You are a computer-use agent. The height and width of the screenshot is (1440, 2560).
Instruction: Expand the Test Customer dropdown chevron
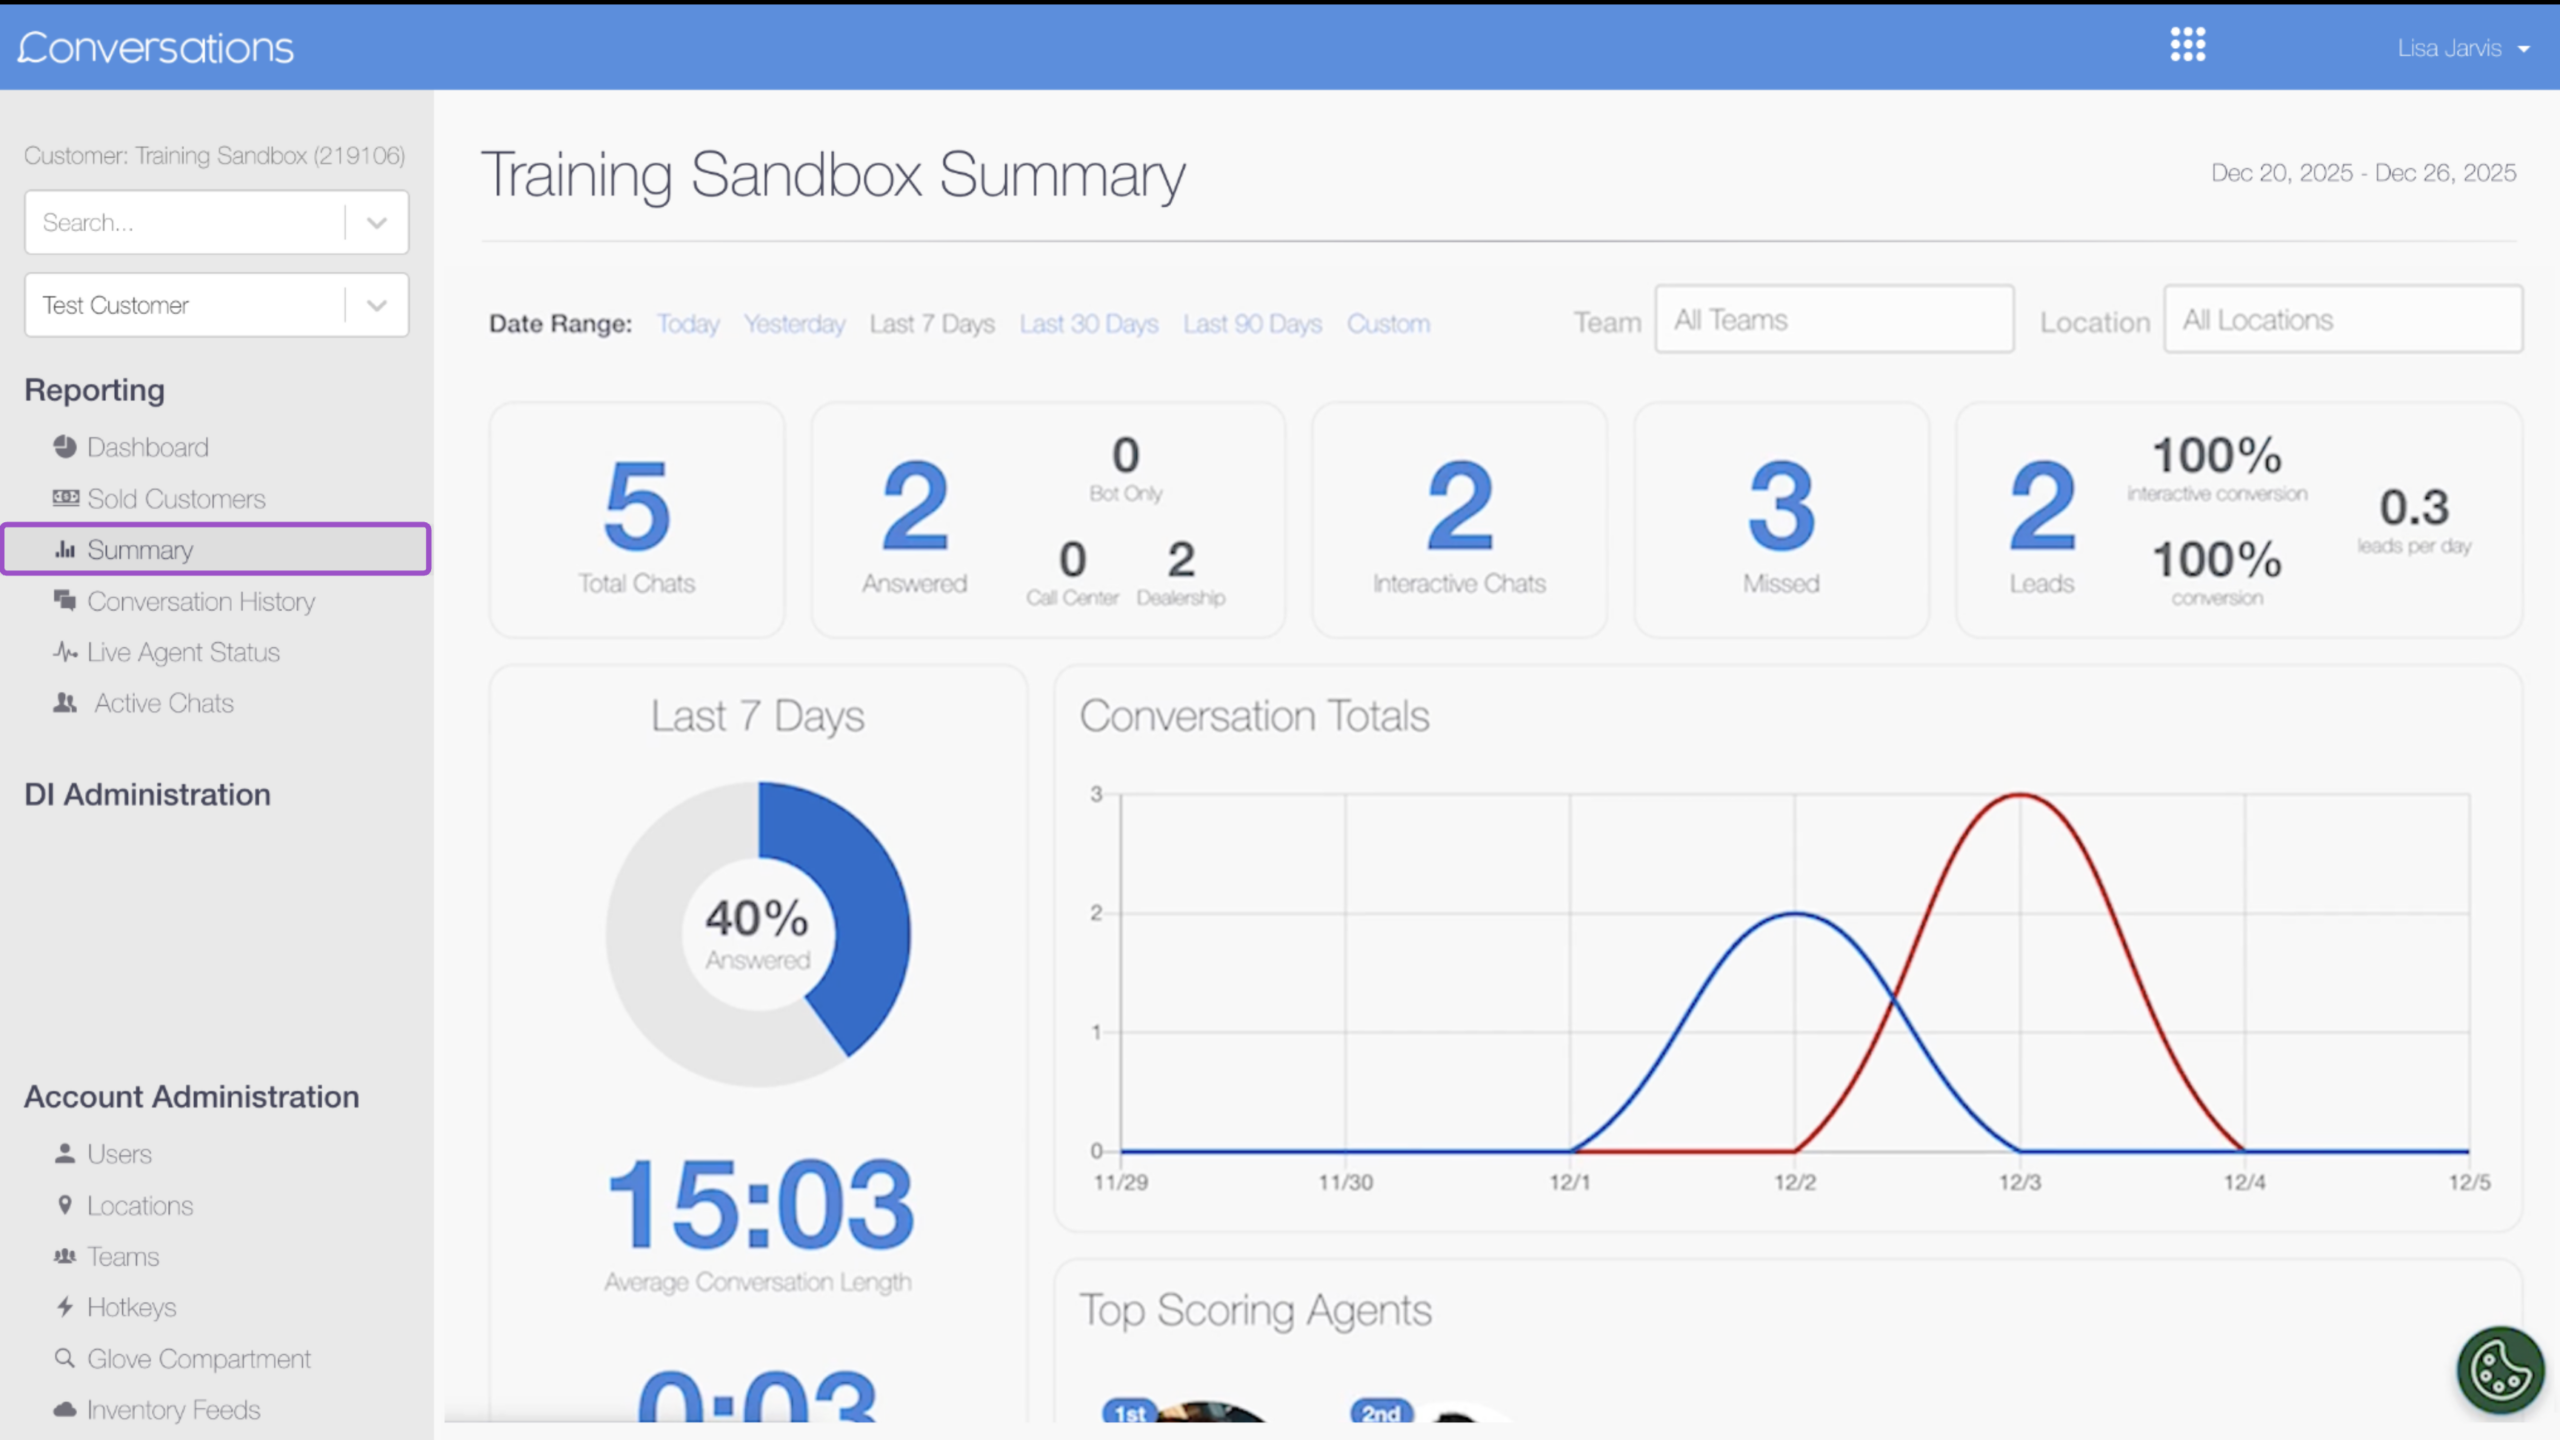pyautogui.click(x=377, y=305)
